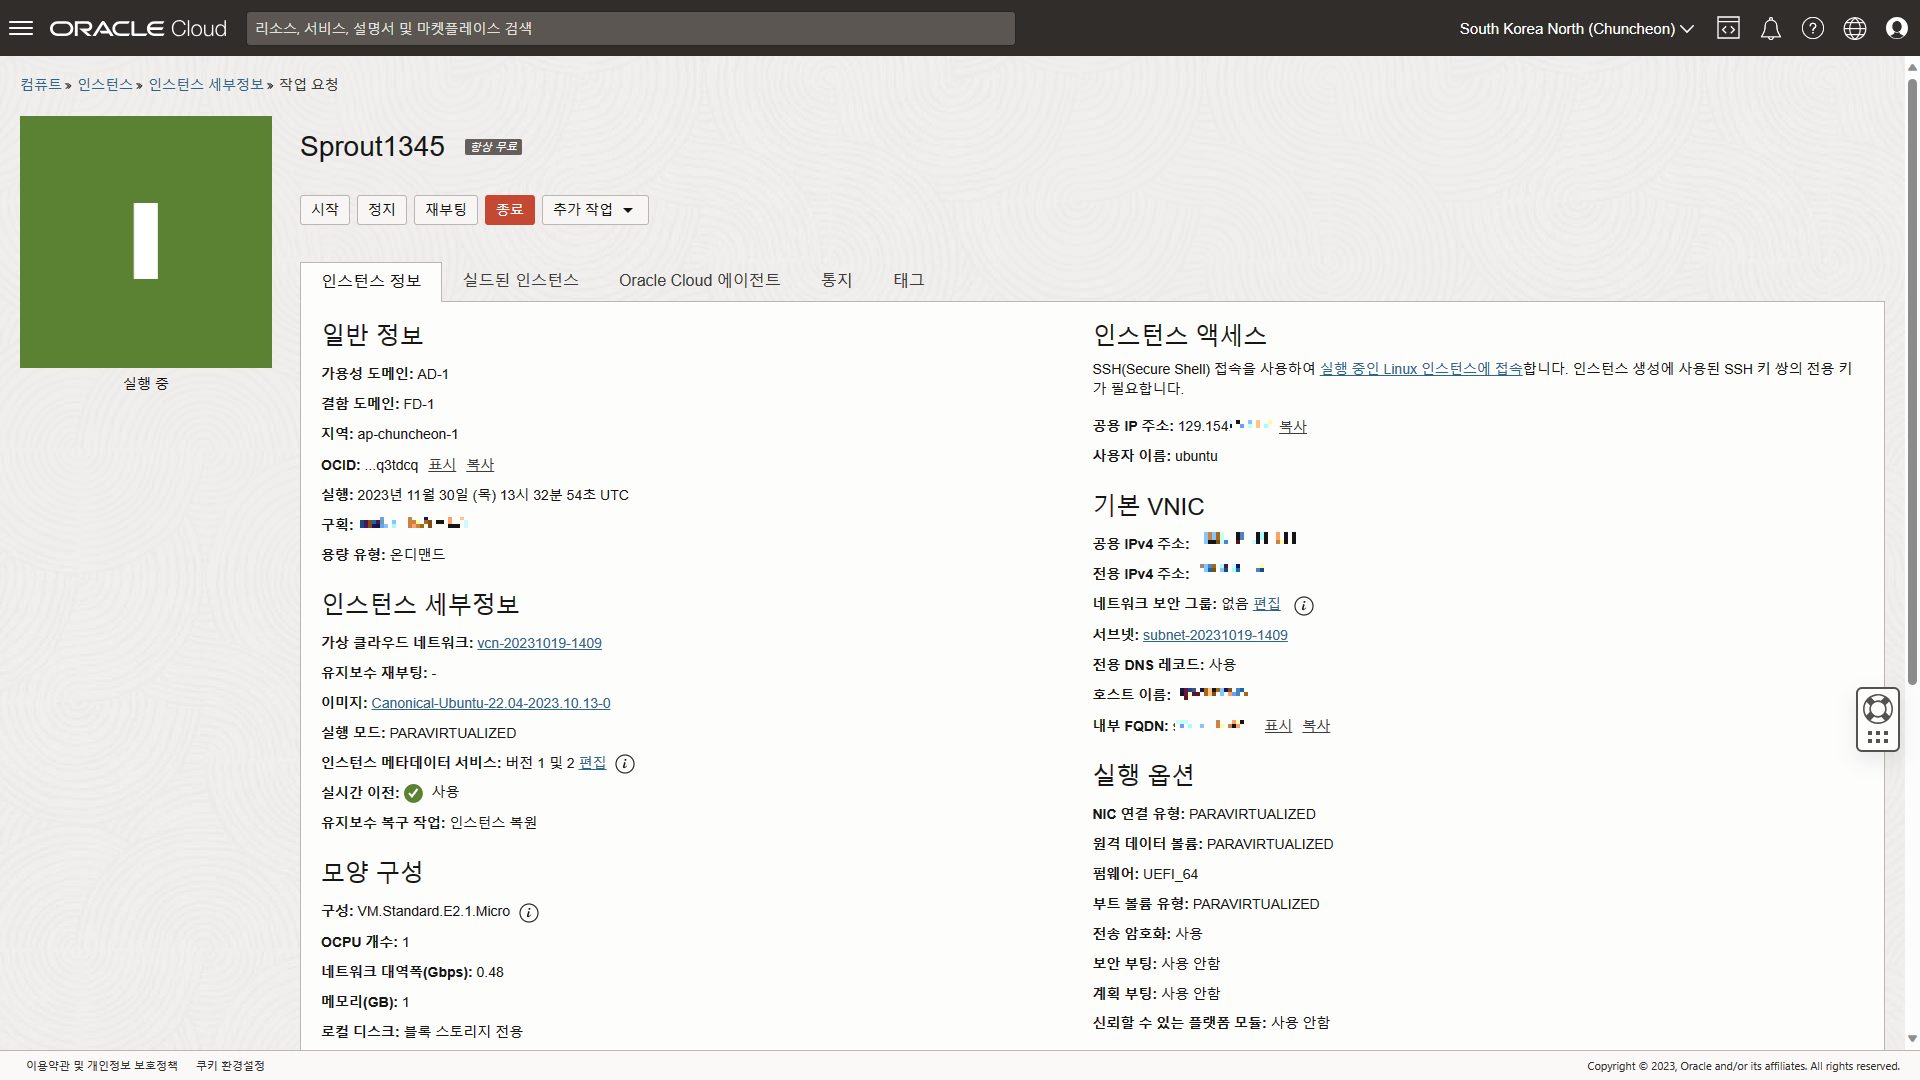Open the vcn-20231019-1409 link

coord(539,643)
